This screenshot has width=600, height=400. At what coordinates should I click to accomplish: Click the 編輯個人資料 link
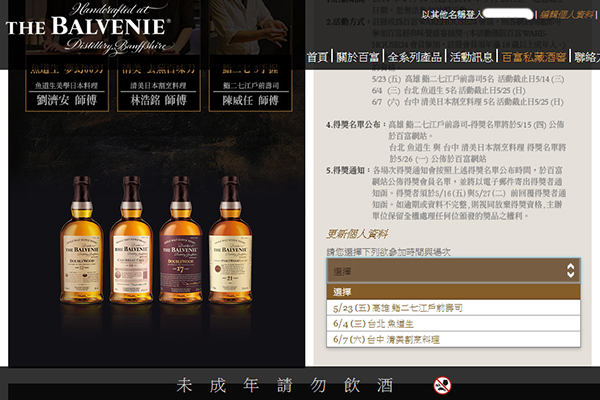tap(567, 15)
